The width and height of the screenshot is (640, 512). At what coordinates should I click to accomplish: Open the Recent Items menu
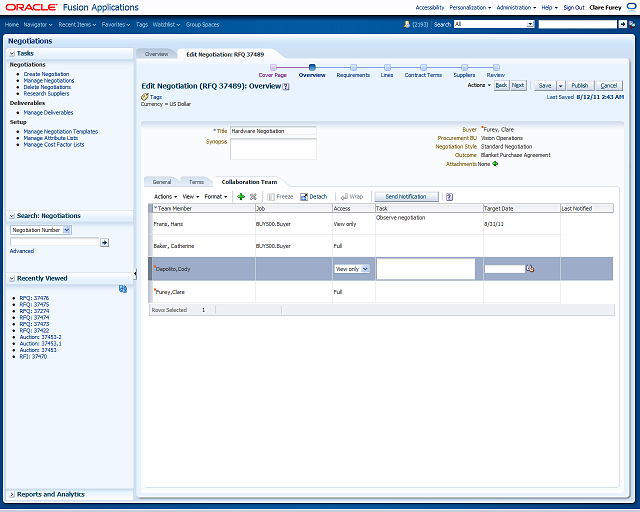[x=77, y=24]
